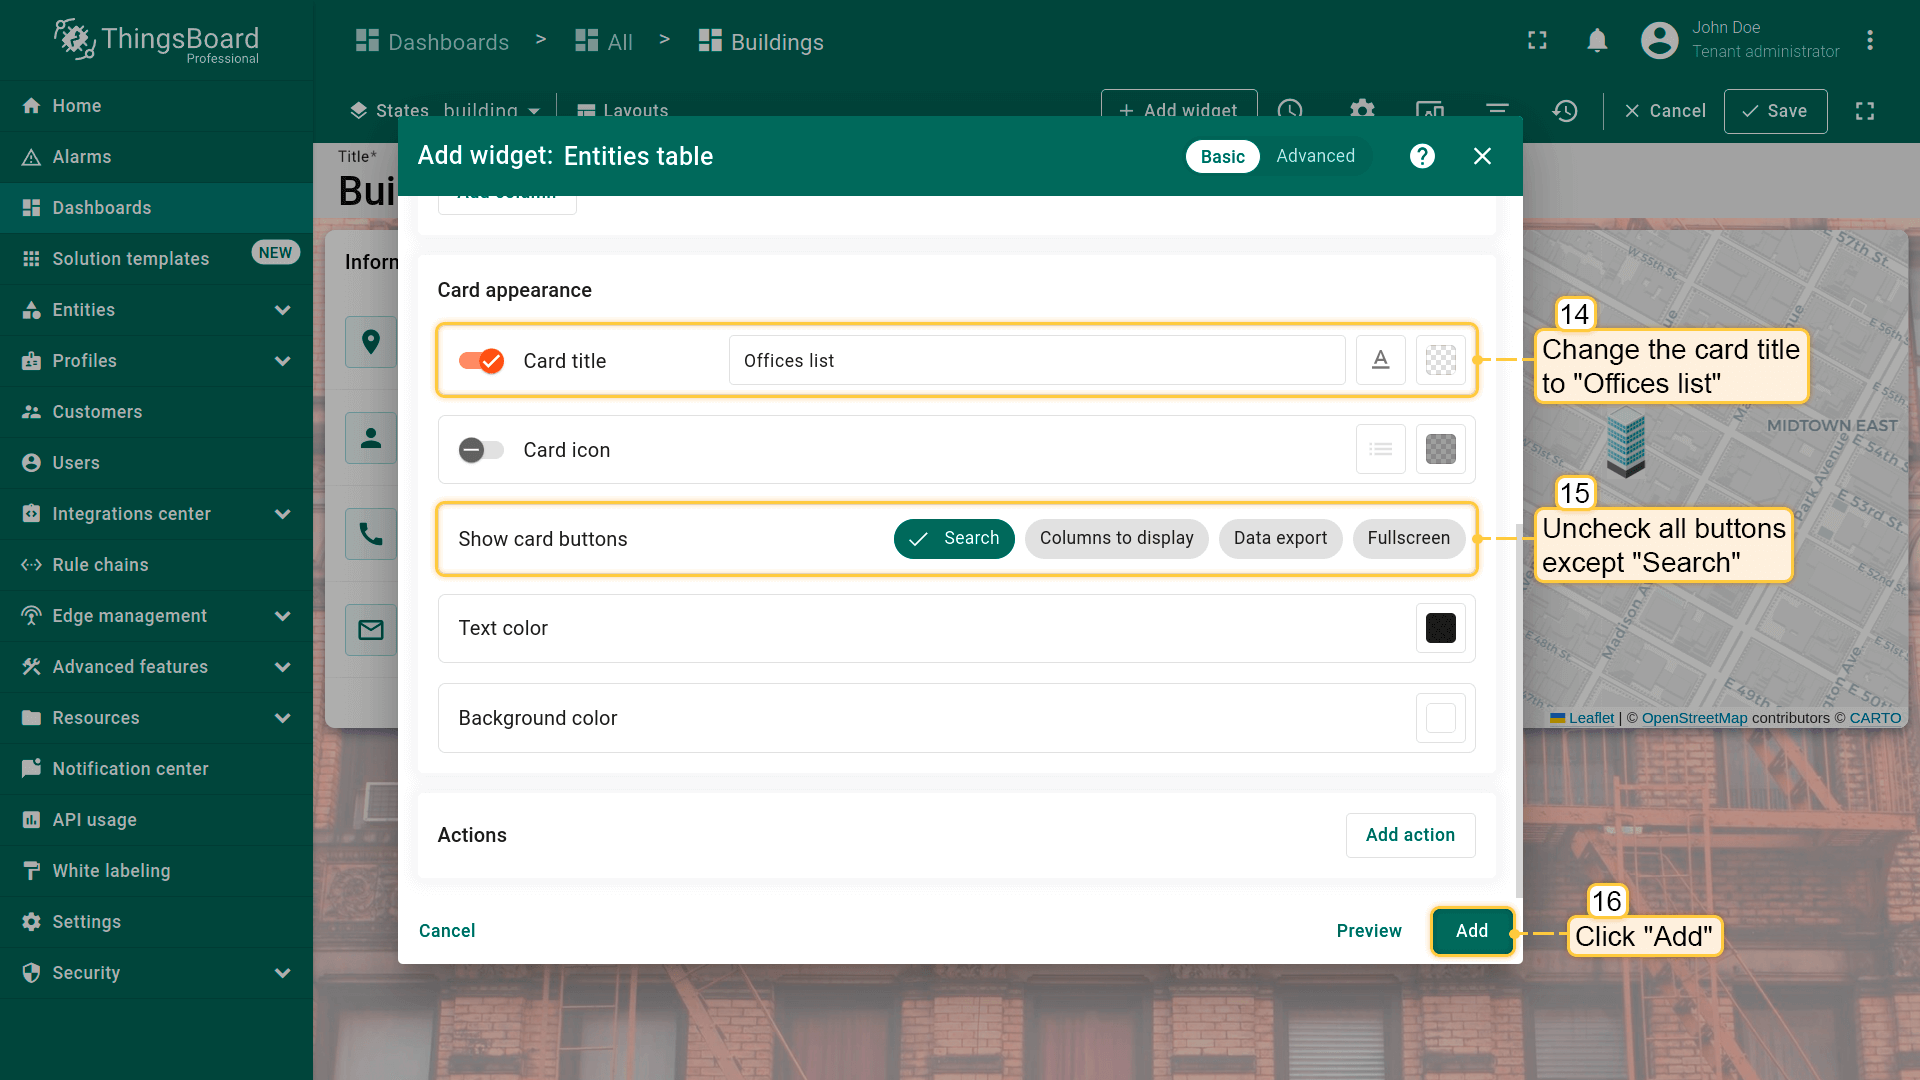Open the widget help question mark icon

pos(1422,156)
